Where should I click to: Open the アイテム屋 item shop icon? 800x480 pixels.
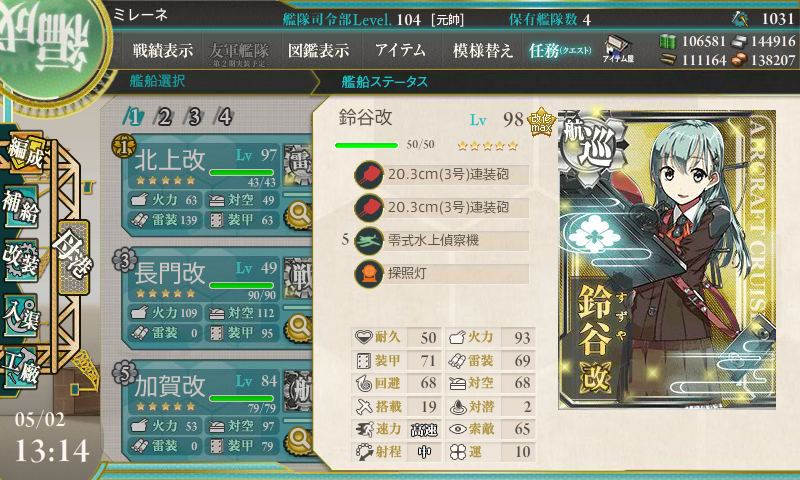618,49
